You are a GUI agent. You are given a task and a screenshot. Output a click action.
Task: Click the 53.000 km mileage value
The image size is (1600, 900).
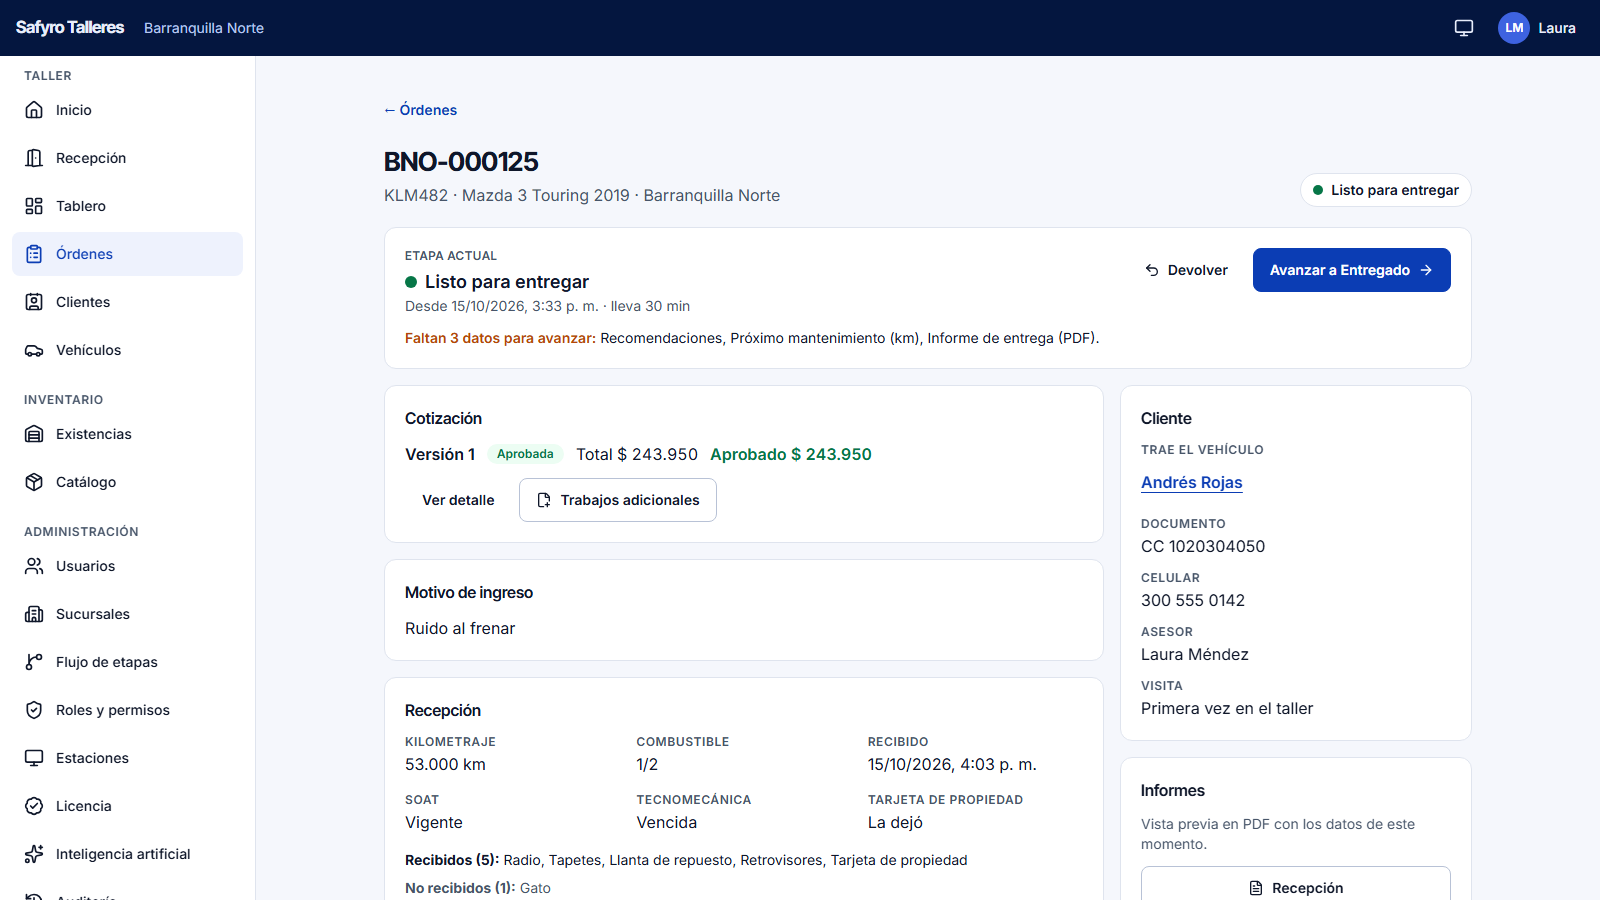click(445, 764)
